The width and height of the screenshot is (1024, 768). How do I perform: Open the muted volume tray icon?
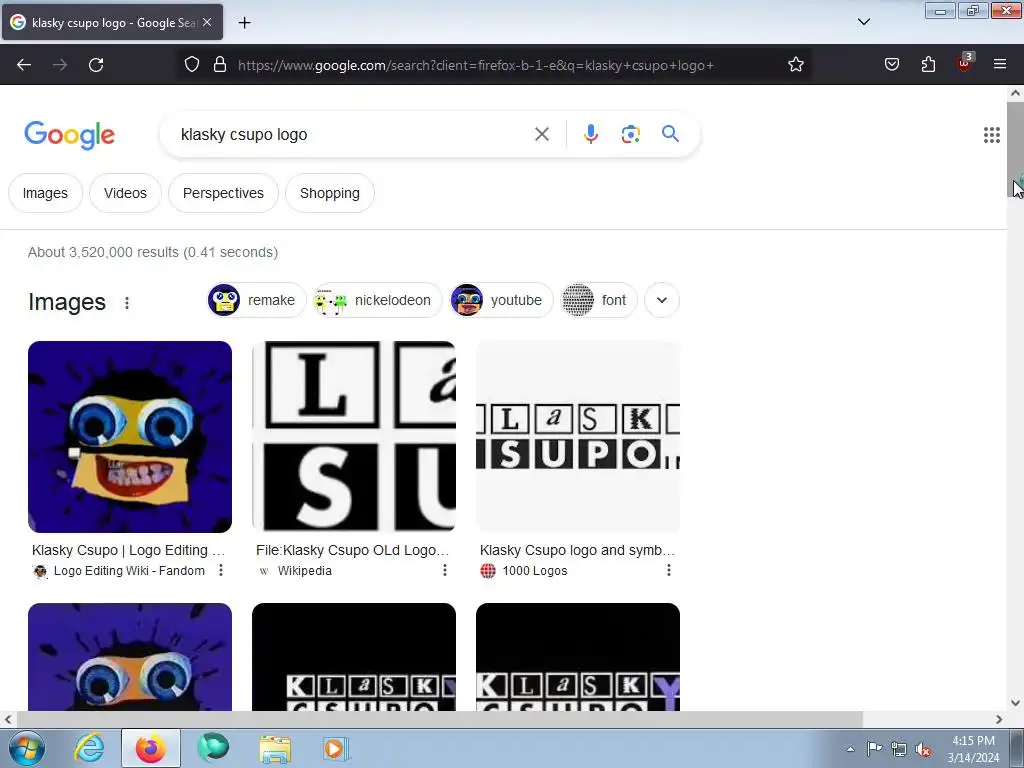pos(923,749)
